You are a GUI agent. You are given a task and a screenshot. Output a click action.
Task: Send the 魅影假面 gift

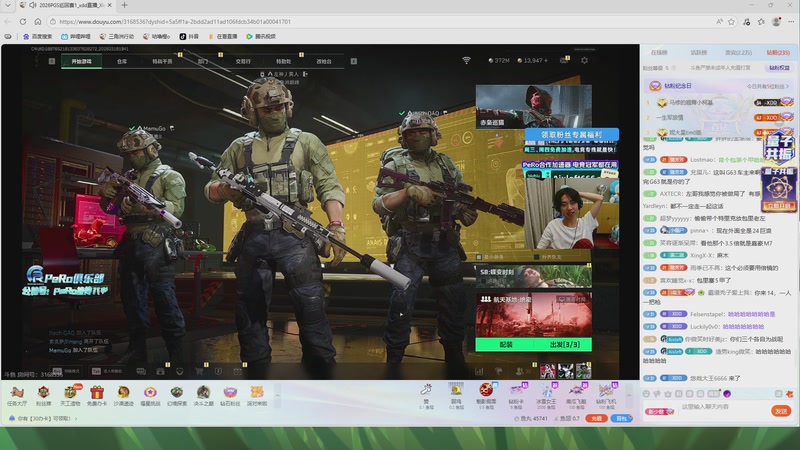pyautogui.click(x=486, y=396)
